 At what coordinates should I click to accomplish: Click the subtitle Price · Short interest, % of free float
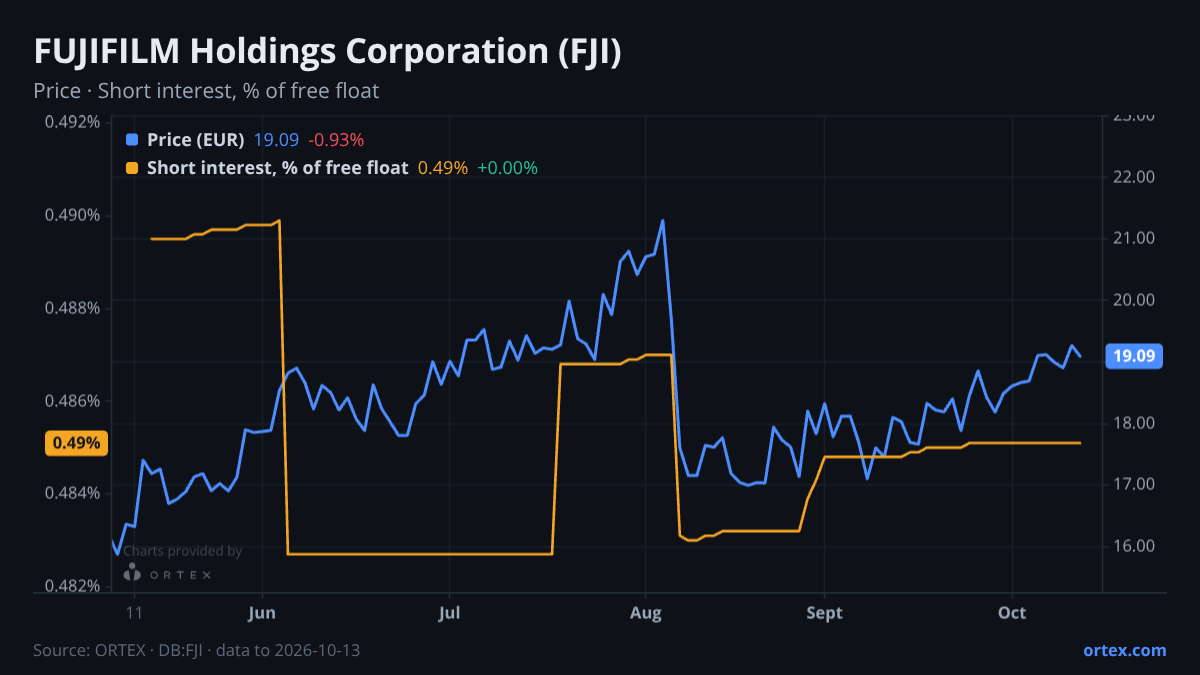tap(206, 91)
